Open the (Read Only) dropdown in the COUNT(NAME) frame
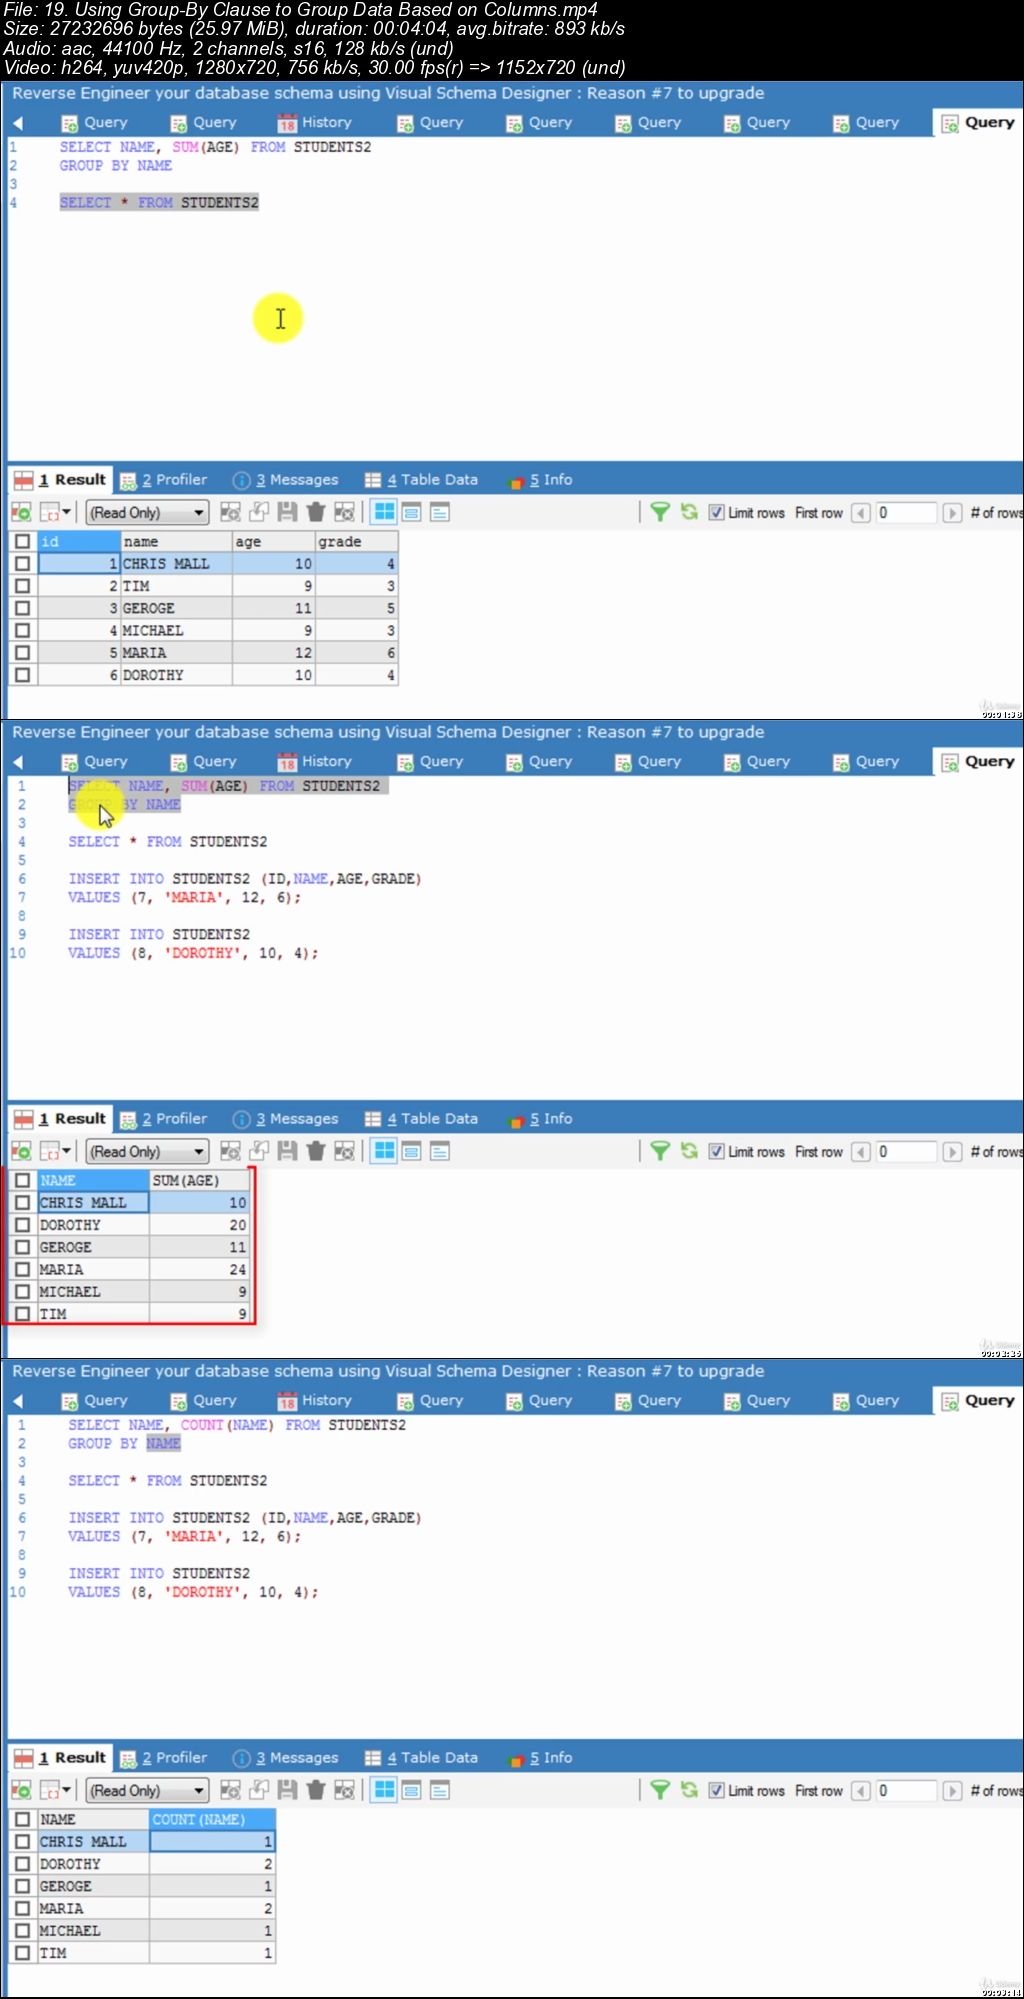This screenshot has width=1024, height=1999. coord(147,1790)
